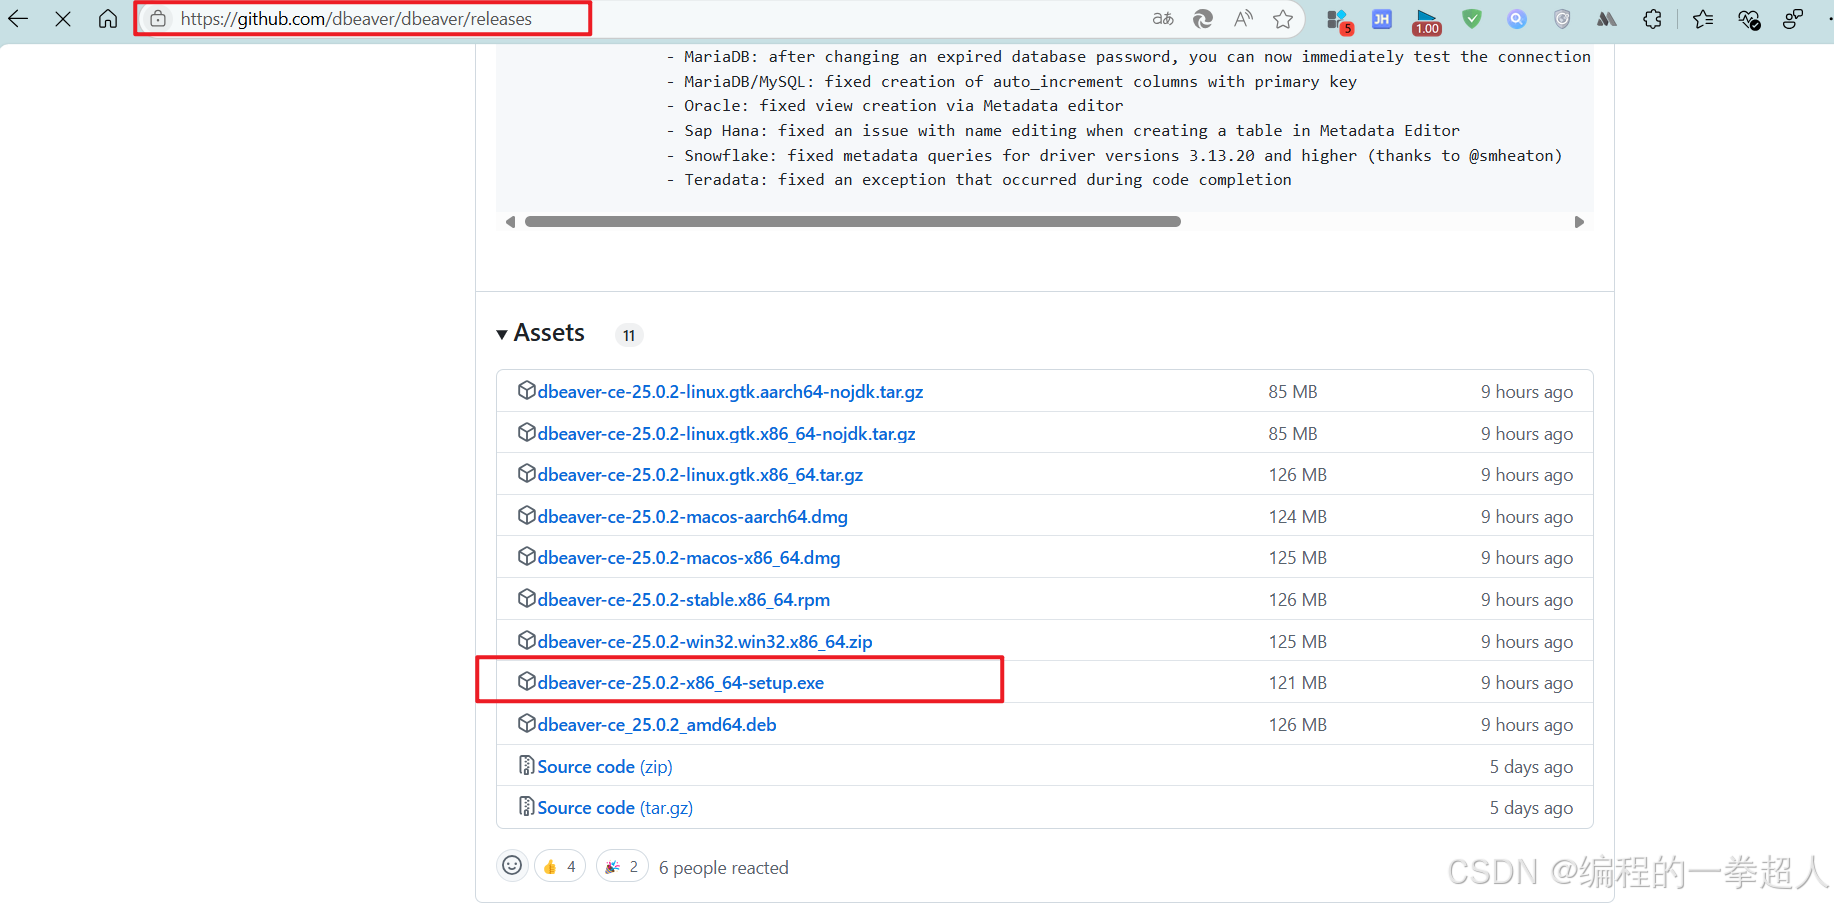
Task: Open the gray shield extension icon
Action: (1562, 19)
